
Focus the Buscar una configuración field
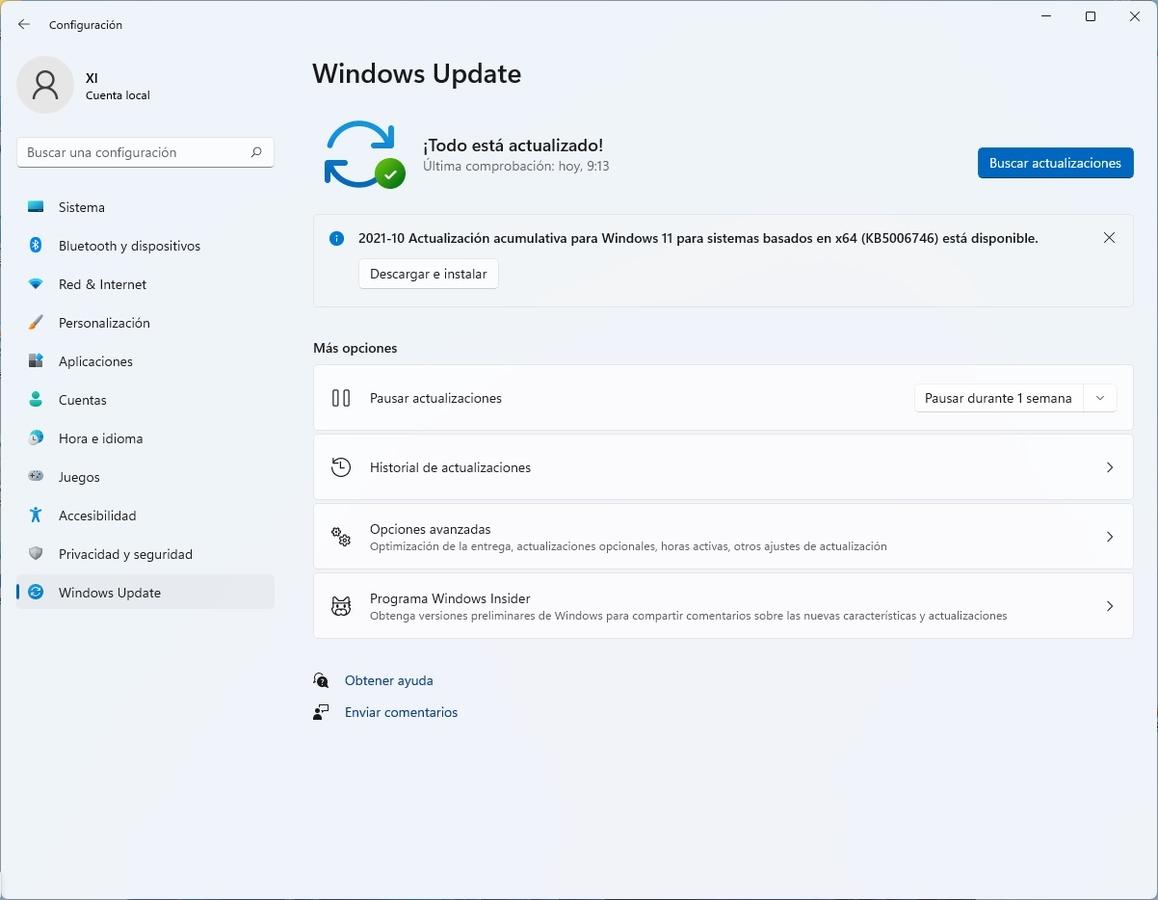(145, 152)
